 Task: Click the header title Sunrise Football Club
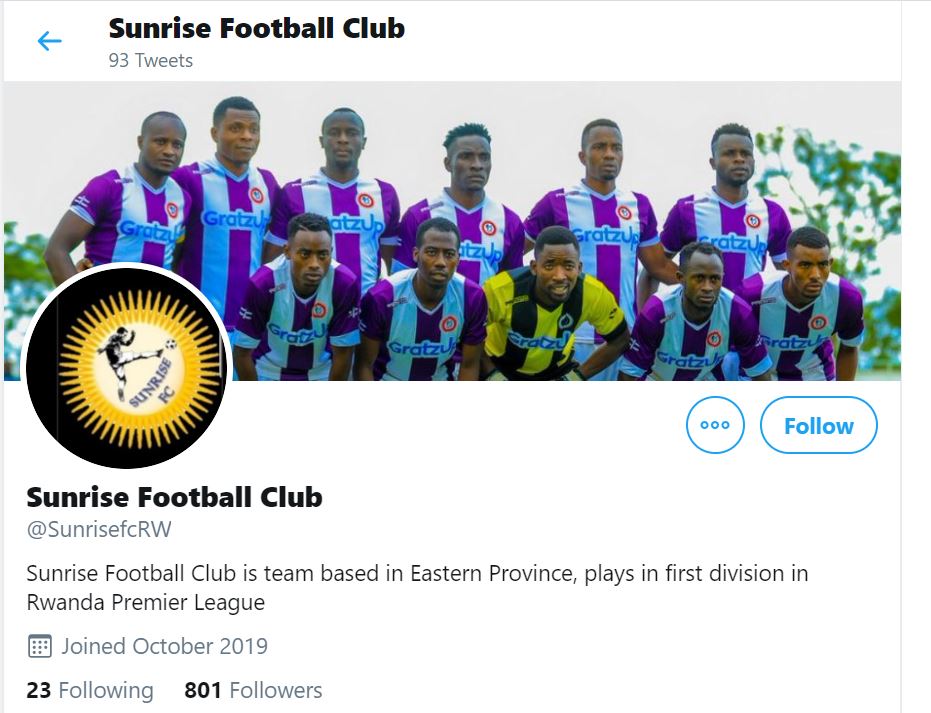click(x=257, y=28)
